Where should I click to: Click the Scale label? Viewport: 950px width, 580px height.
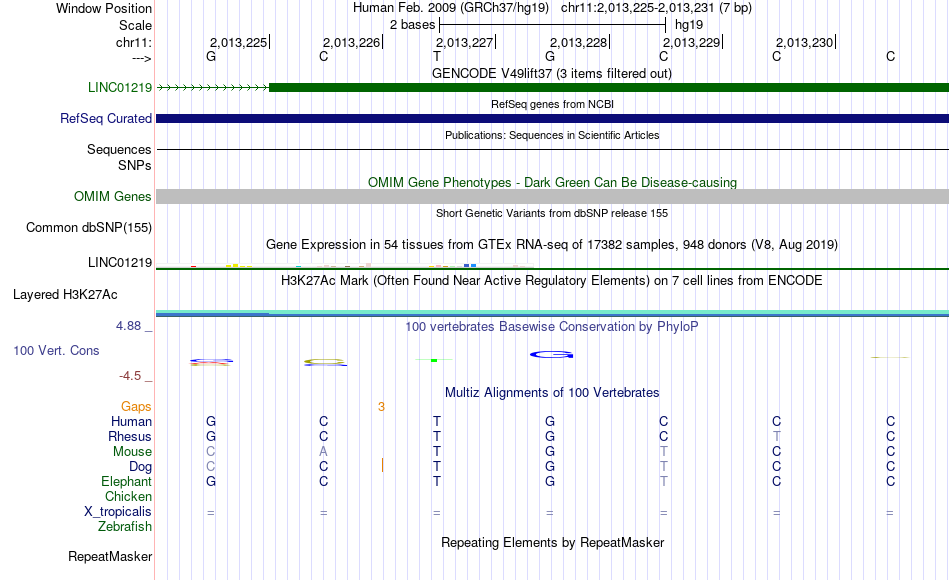point(135,25)
